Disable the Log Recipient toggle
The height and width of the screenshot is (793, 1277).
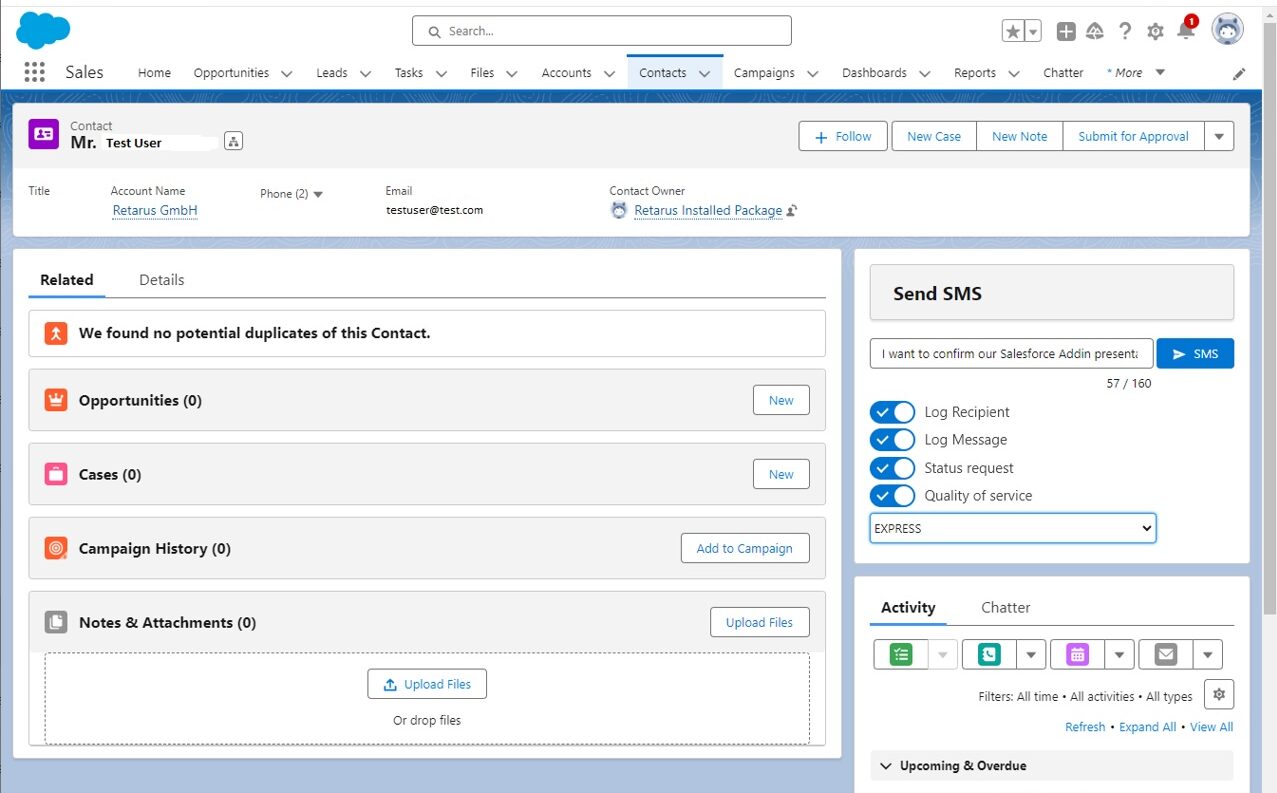coord(892,412)
